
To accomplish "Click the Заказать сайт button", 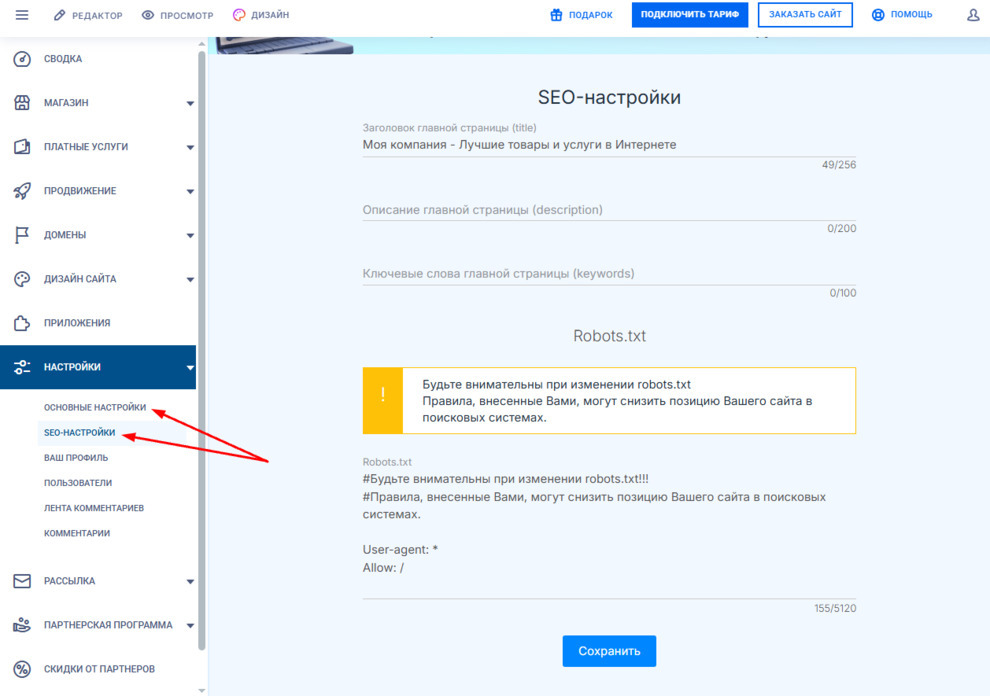I will [x=805, y=15].
